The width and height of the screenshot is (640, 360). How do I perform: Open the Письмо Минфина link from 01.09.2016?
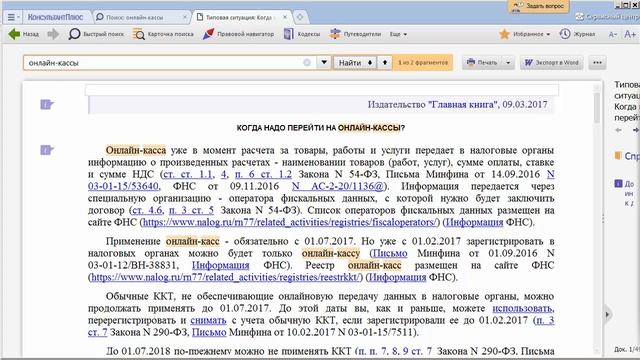390,253
